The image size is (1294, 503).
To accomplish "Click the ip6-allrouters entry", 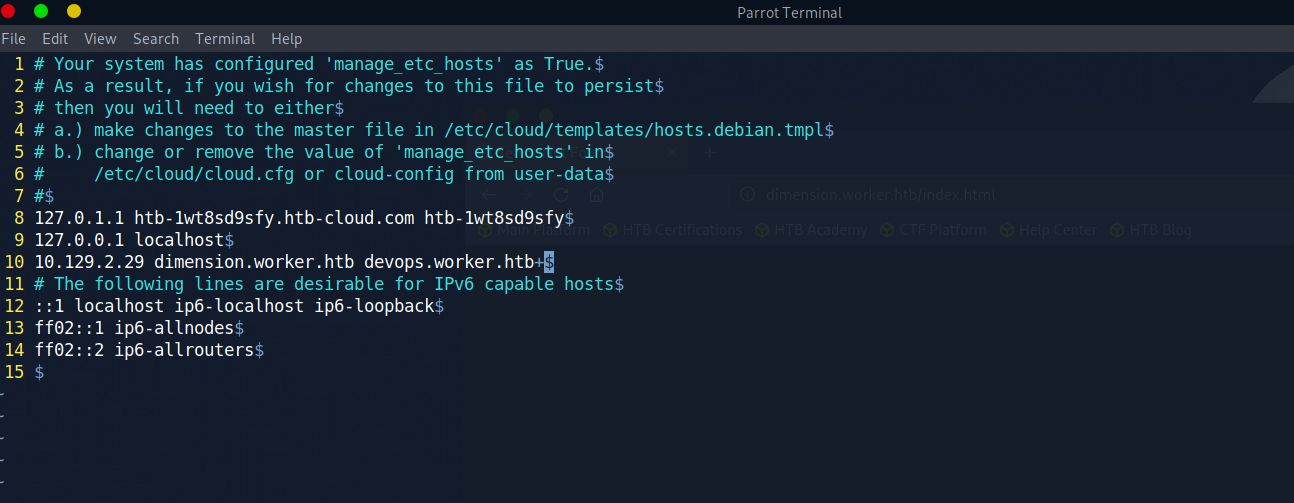I will point(184,350).
